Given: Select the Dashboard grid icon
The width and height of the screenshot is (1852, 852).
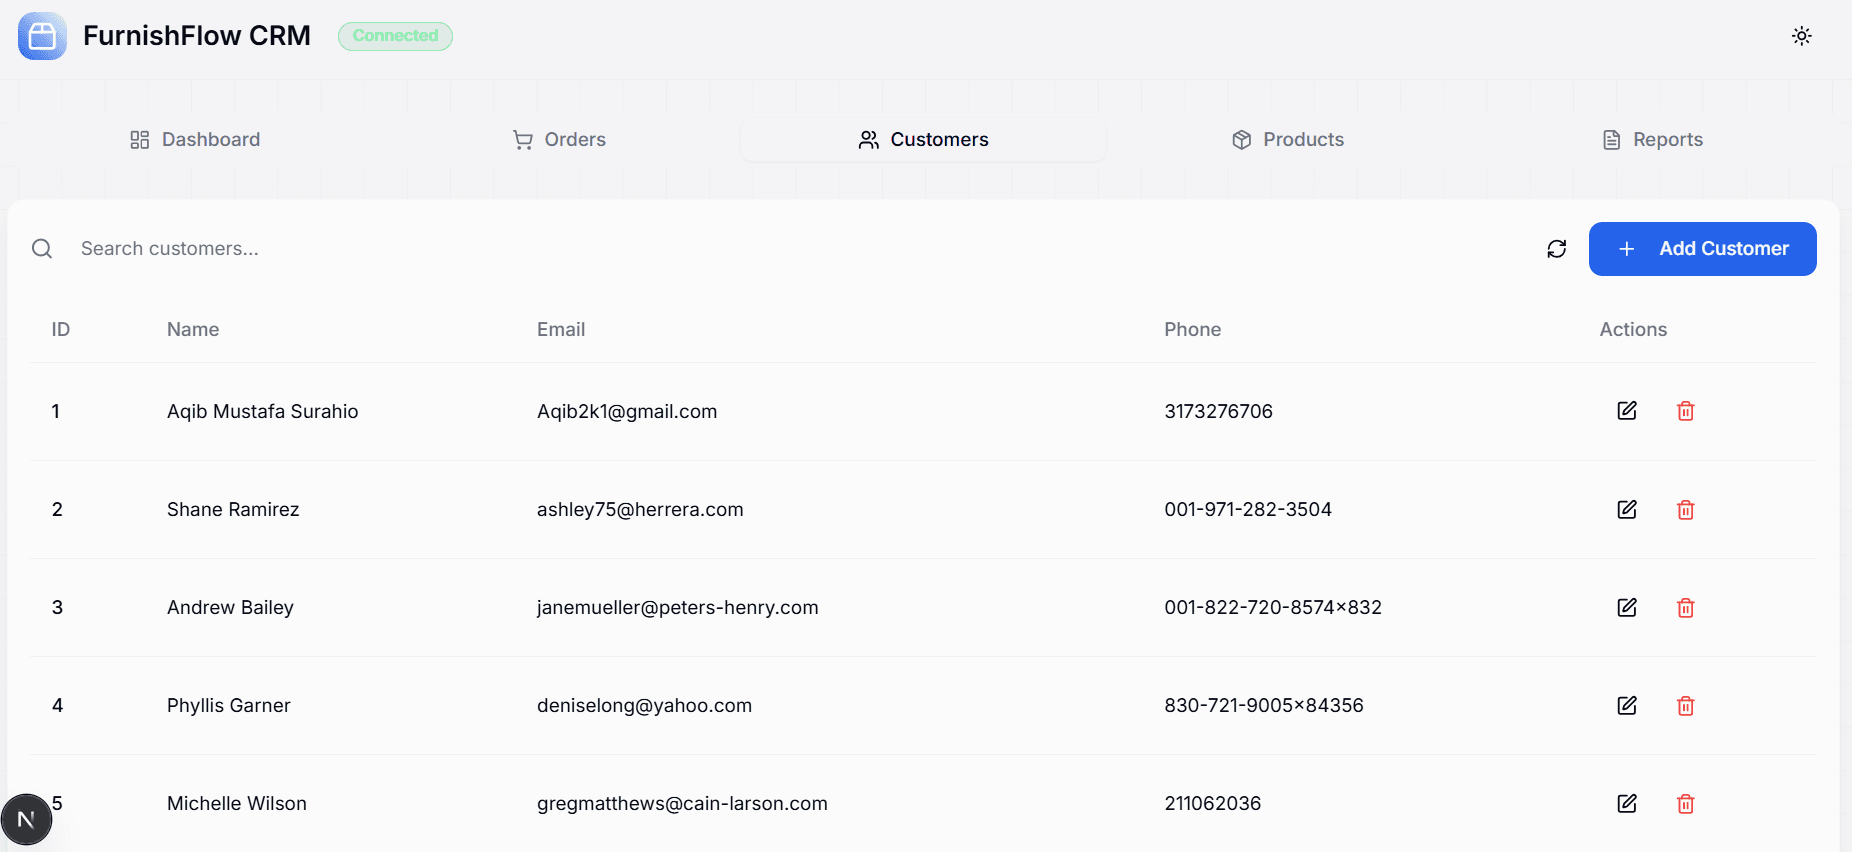Looking at the screenshot, I should [x=139, y=139].
